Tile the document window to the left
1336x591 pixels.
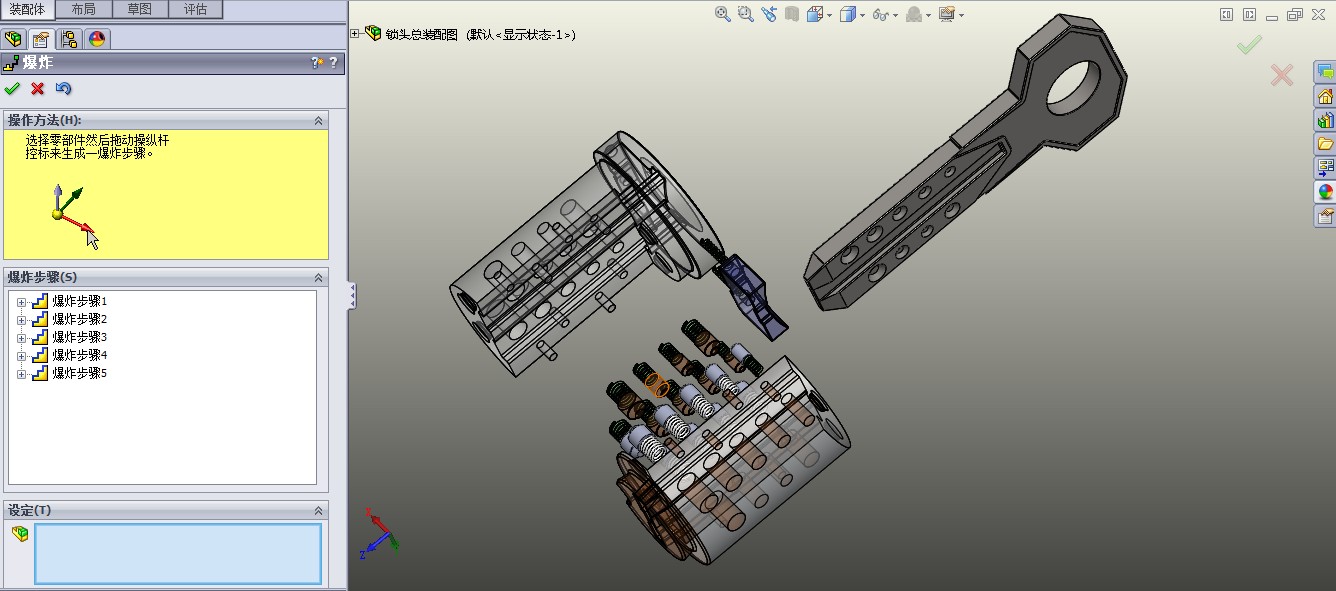pos(1228,14)
